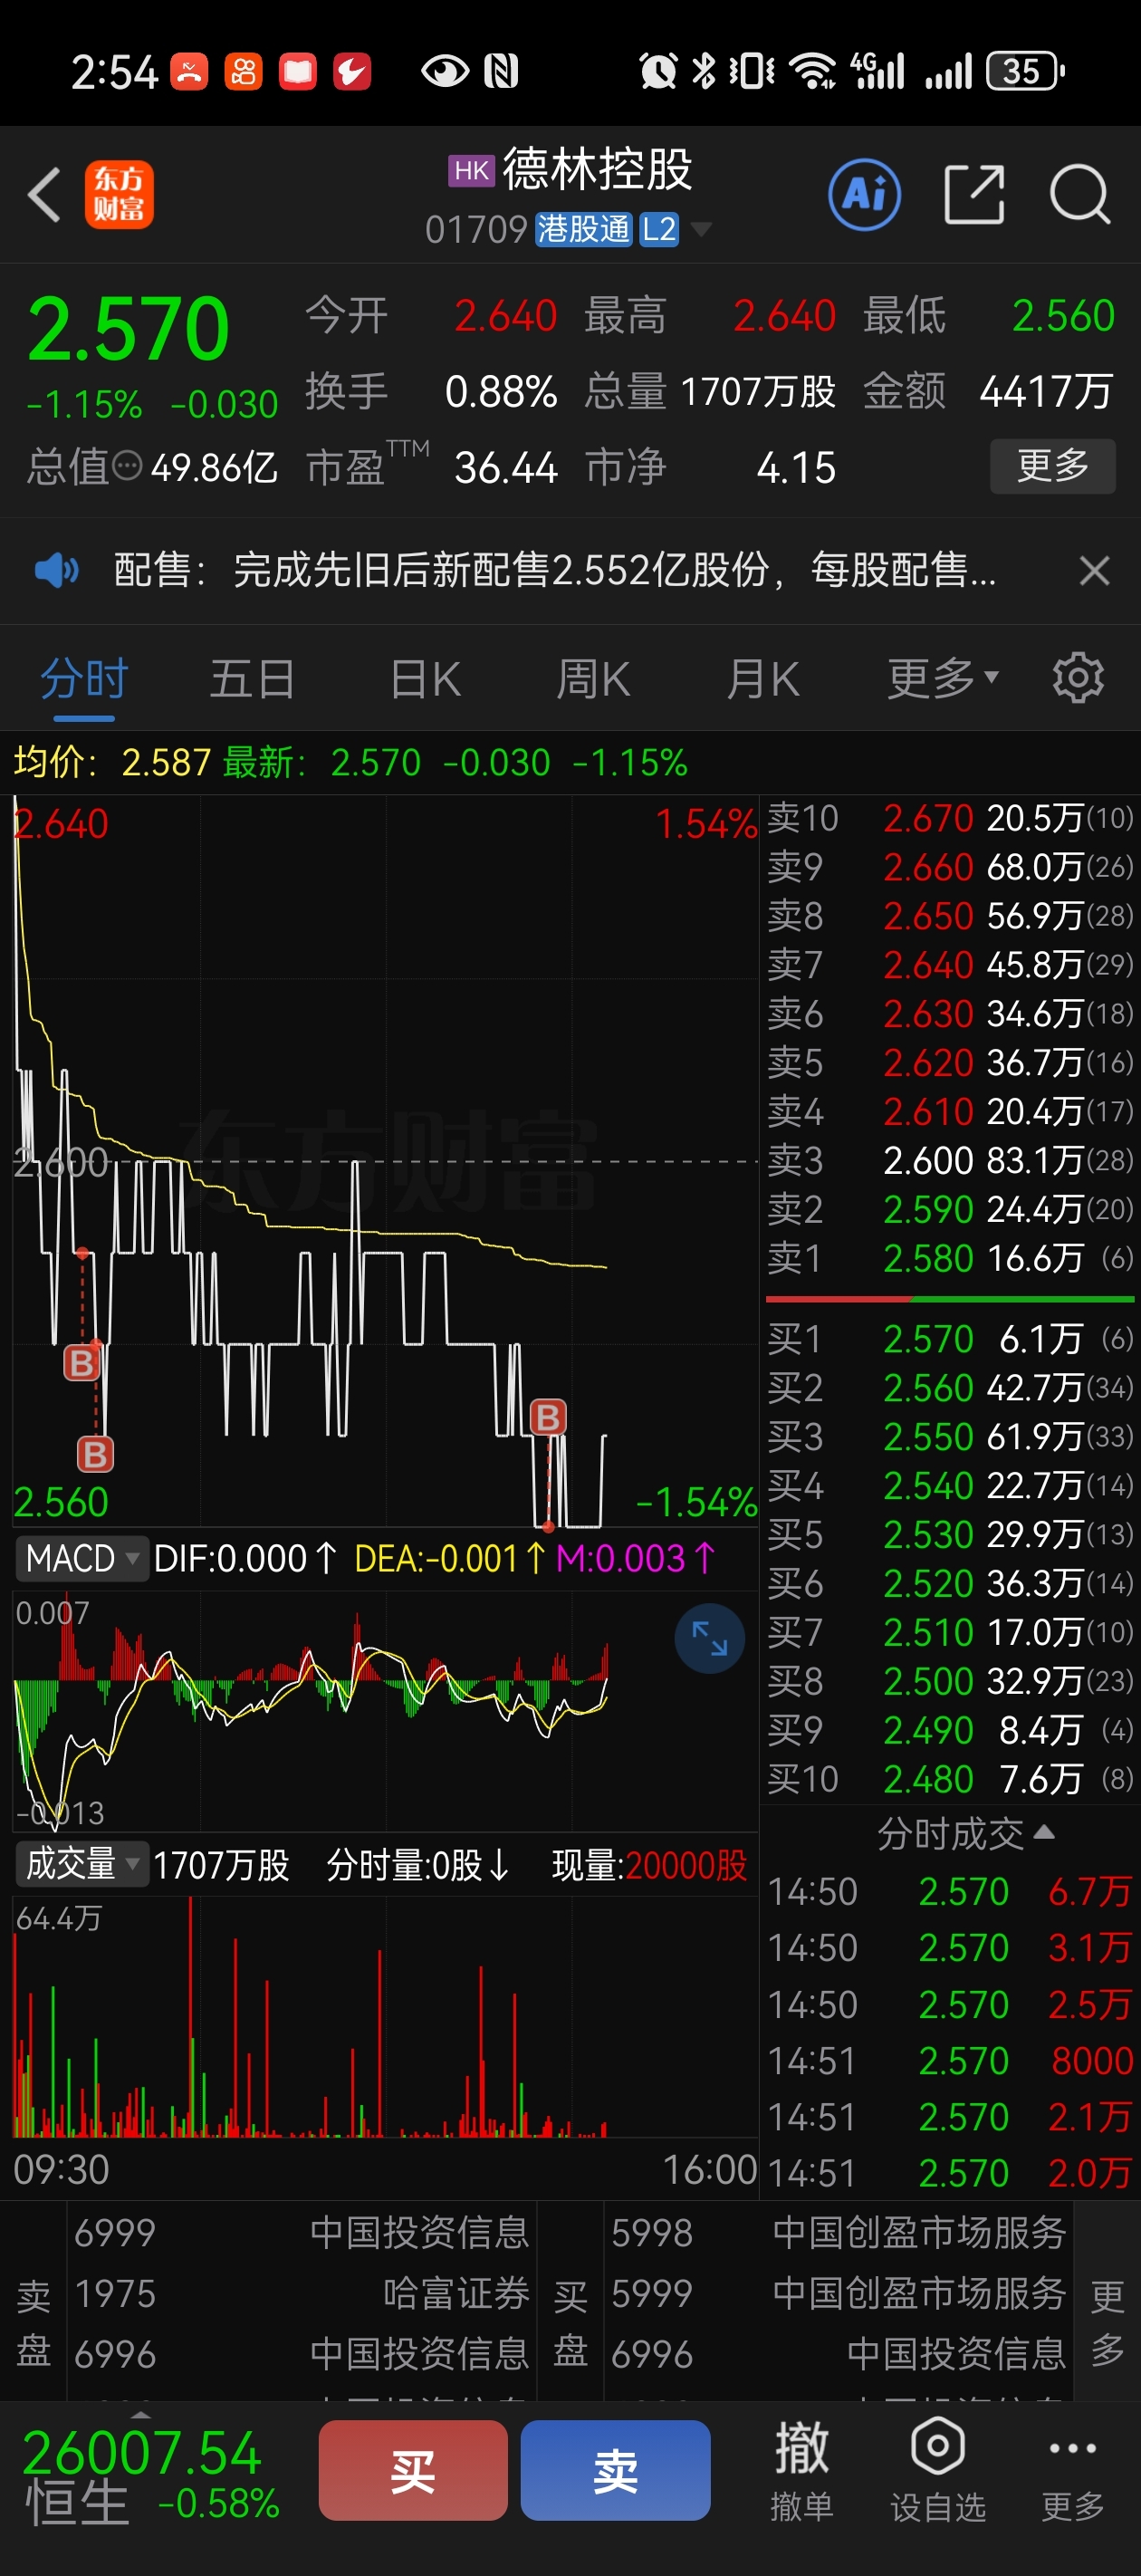This screenshot has width=1141, height=2576.
Task: Tap sell broker 6999 中国投资信息
Action: pyautogui.click(x=301, y=2232)
